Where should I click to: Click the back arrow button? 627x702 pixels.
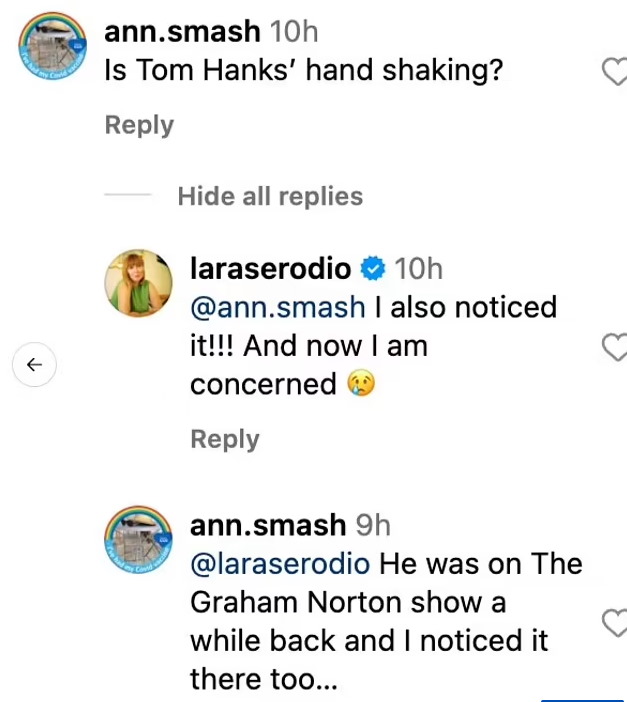[x=34, y=365]
